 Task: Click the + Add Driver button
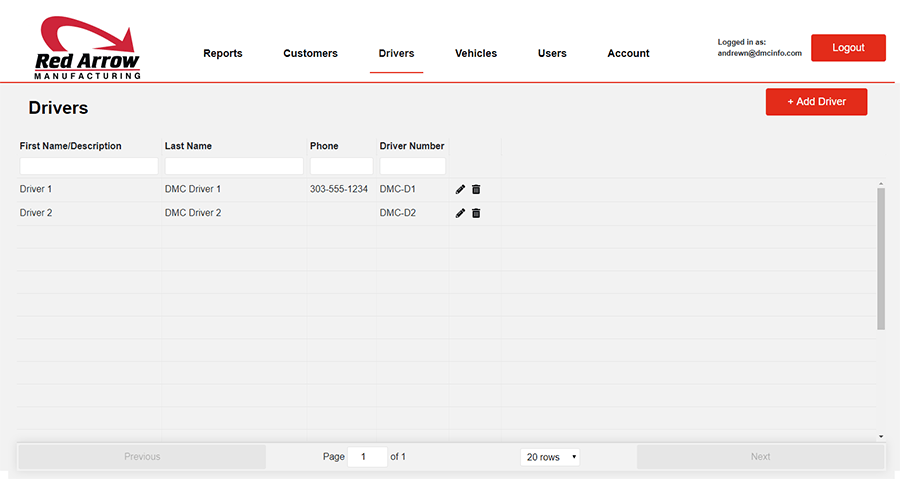pos(816,102)
